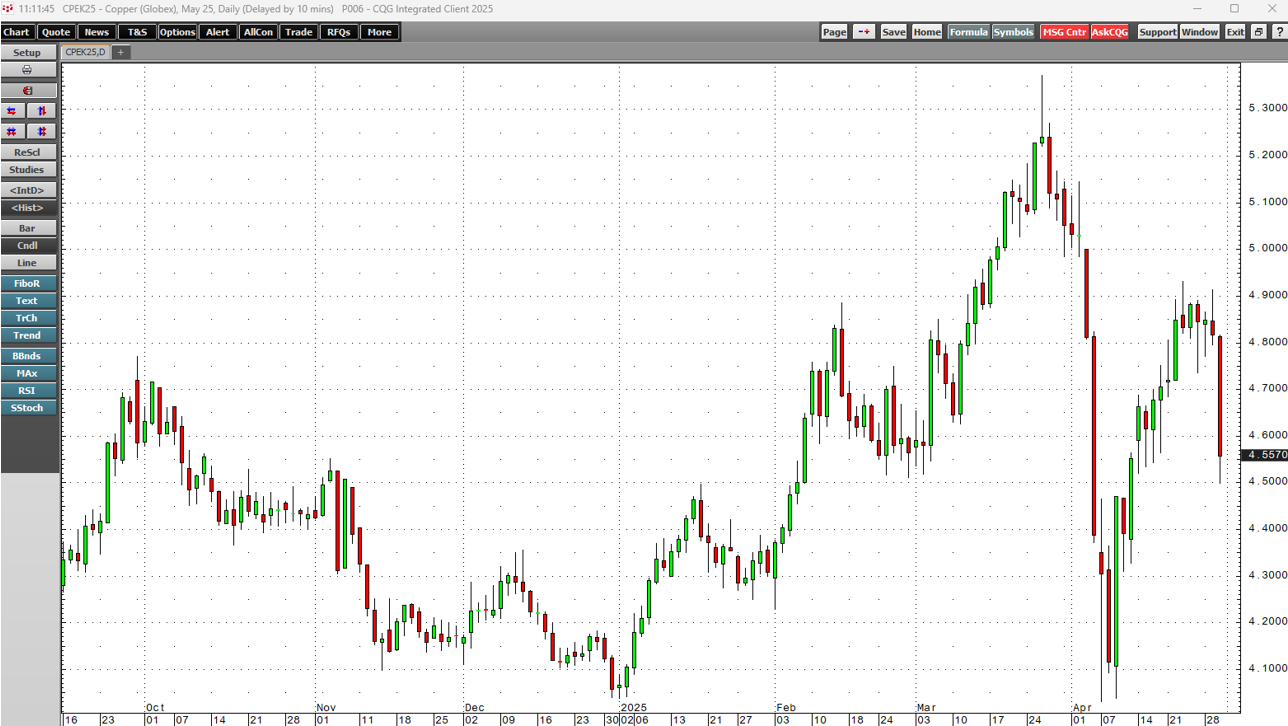The image size is (1288, 726).
Task: Open the More menu
Action: [378, 31]
